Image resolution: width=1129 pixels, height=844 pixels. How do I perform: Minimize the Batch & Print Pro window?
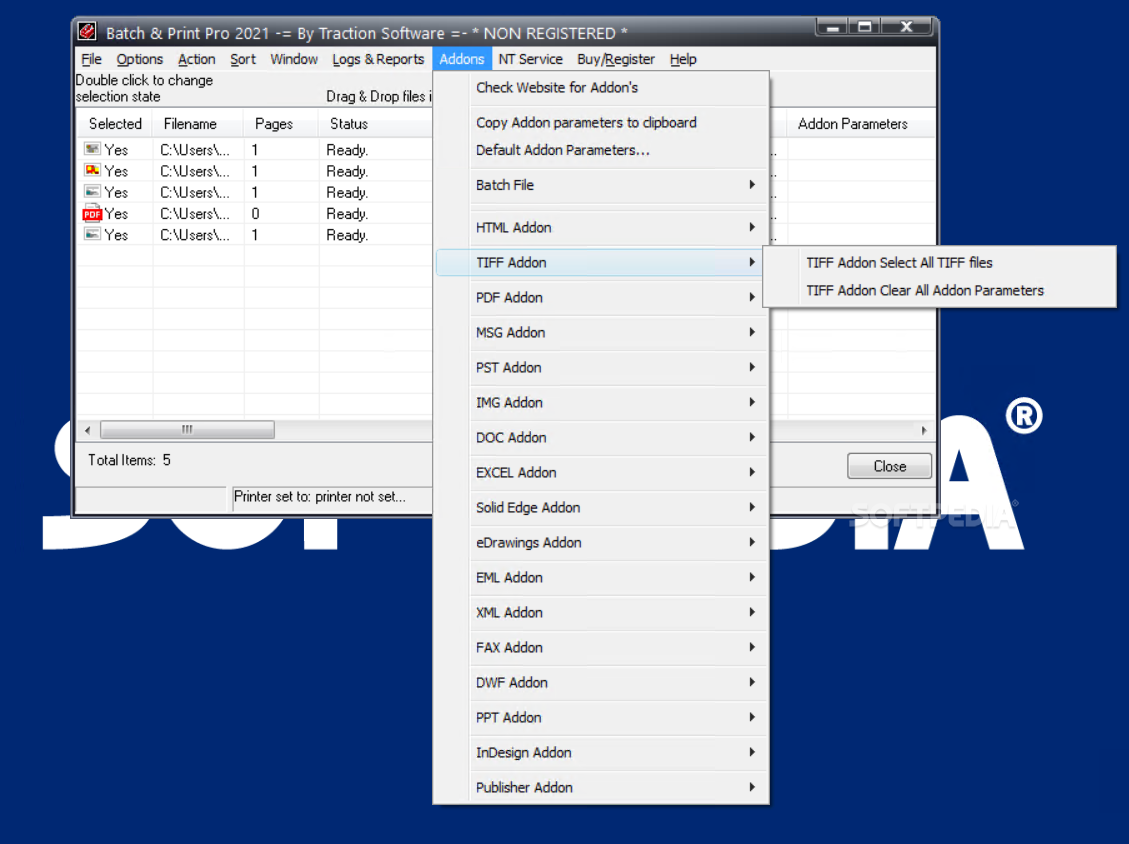pyautogui.click(x=832, y=27)
